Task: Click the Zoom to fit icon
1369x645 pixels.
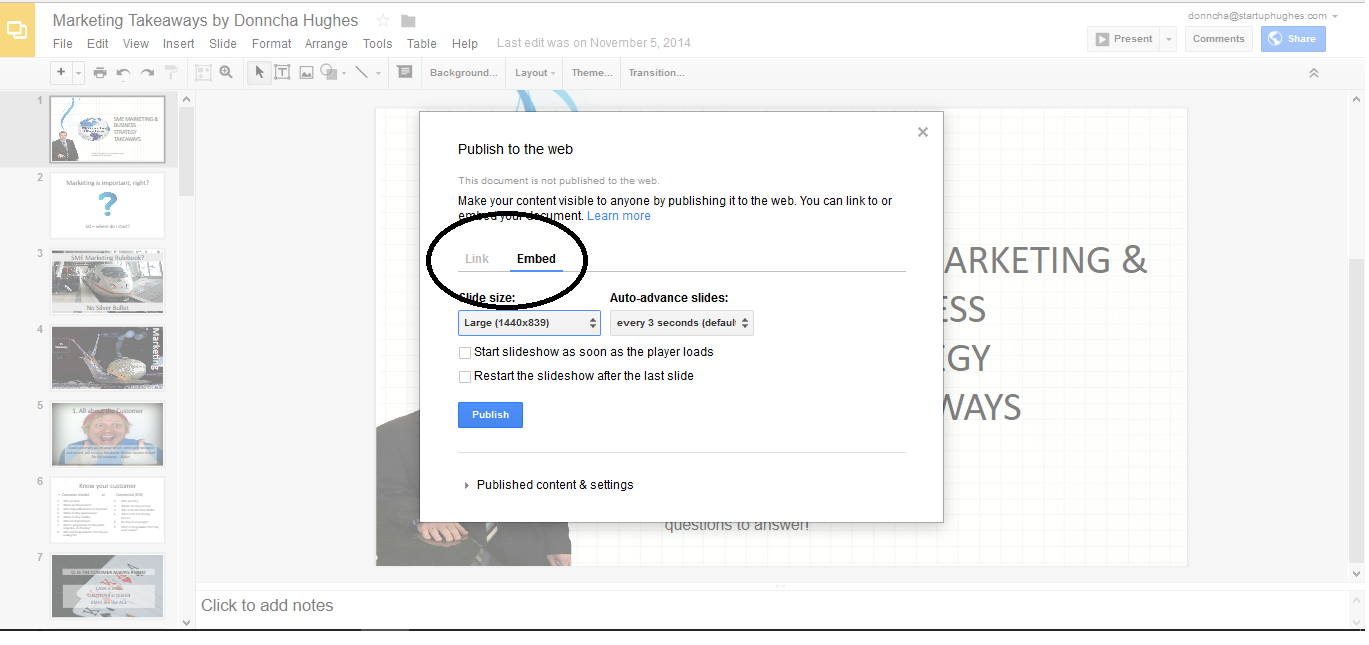Action: (203, 72)
